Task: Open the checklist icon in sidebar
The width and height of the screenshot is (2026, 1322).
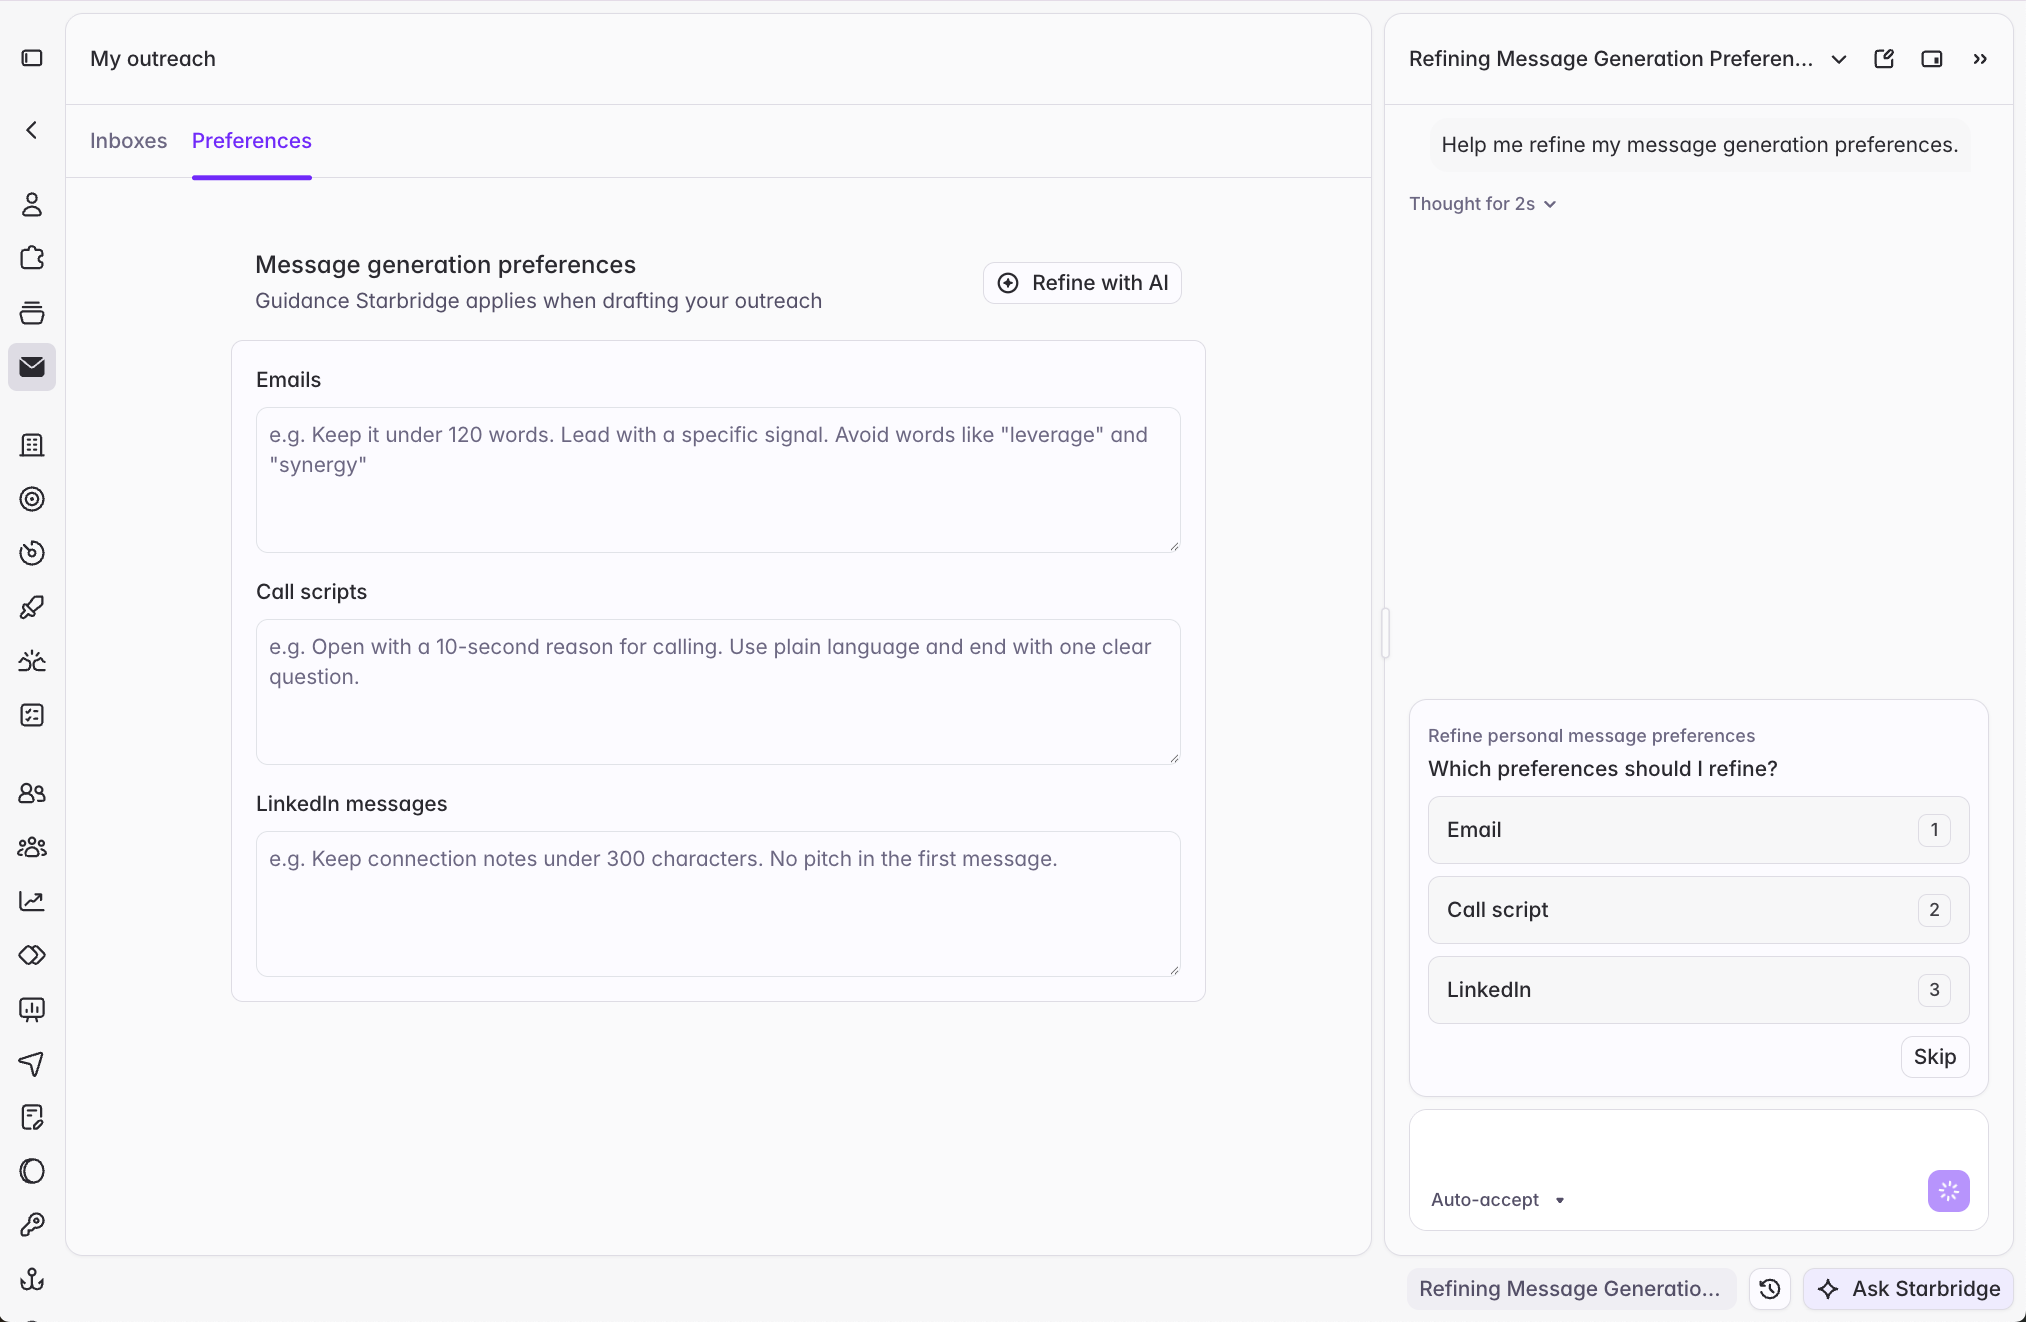Action: 32,715
